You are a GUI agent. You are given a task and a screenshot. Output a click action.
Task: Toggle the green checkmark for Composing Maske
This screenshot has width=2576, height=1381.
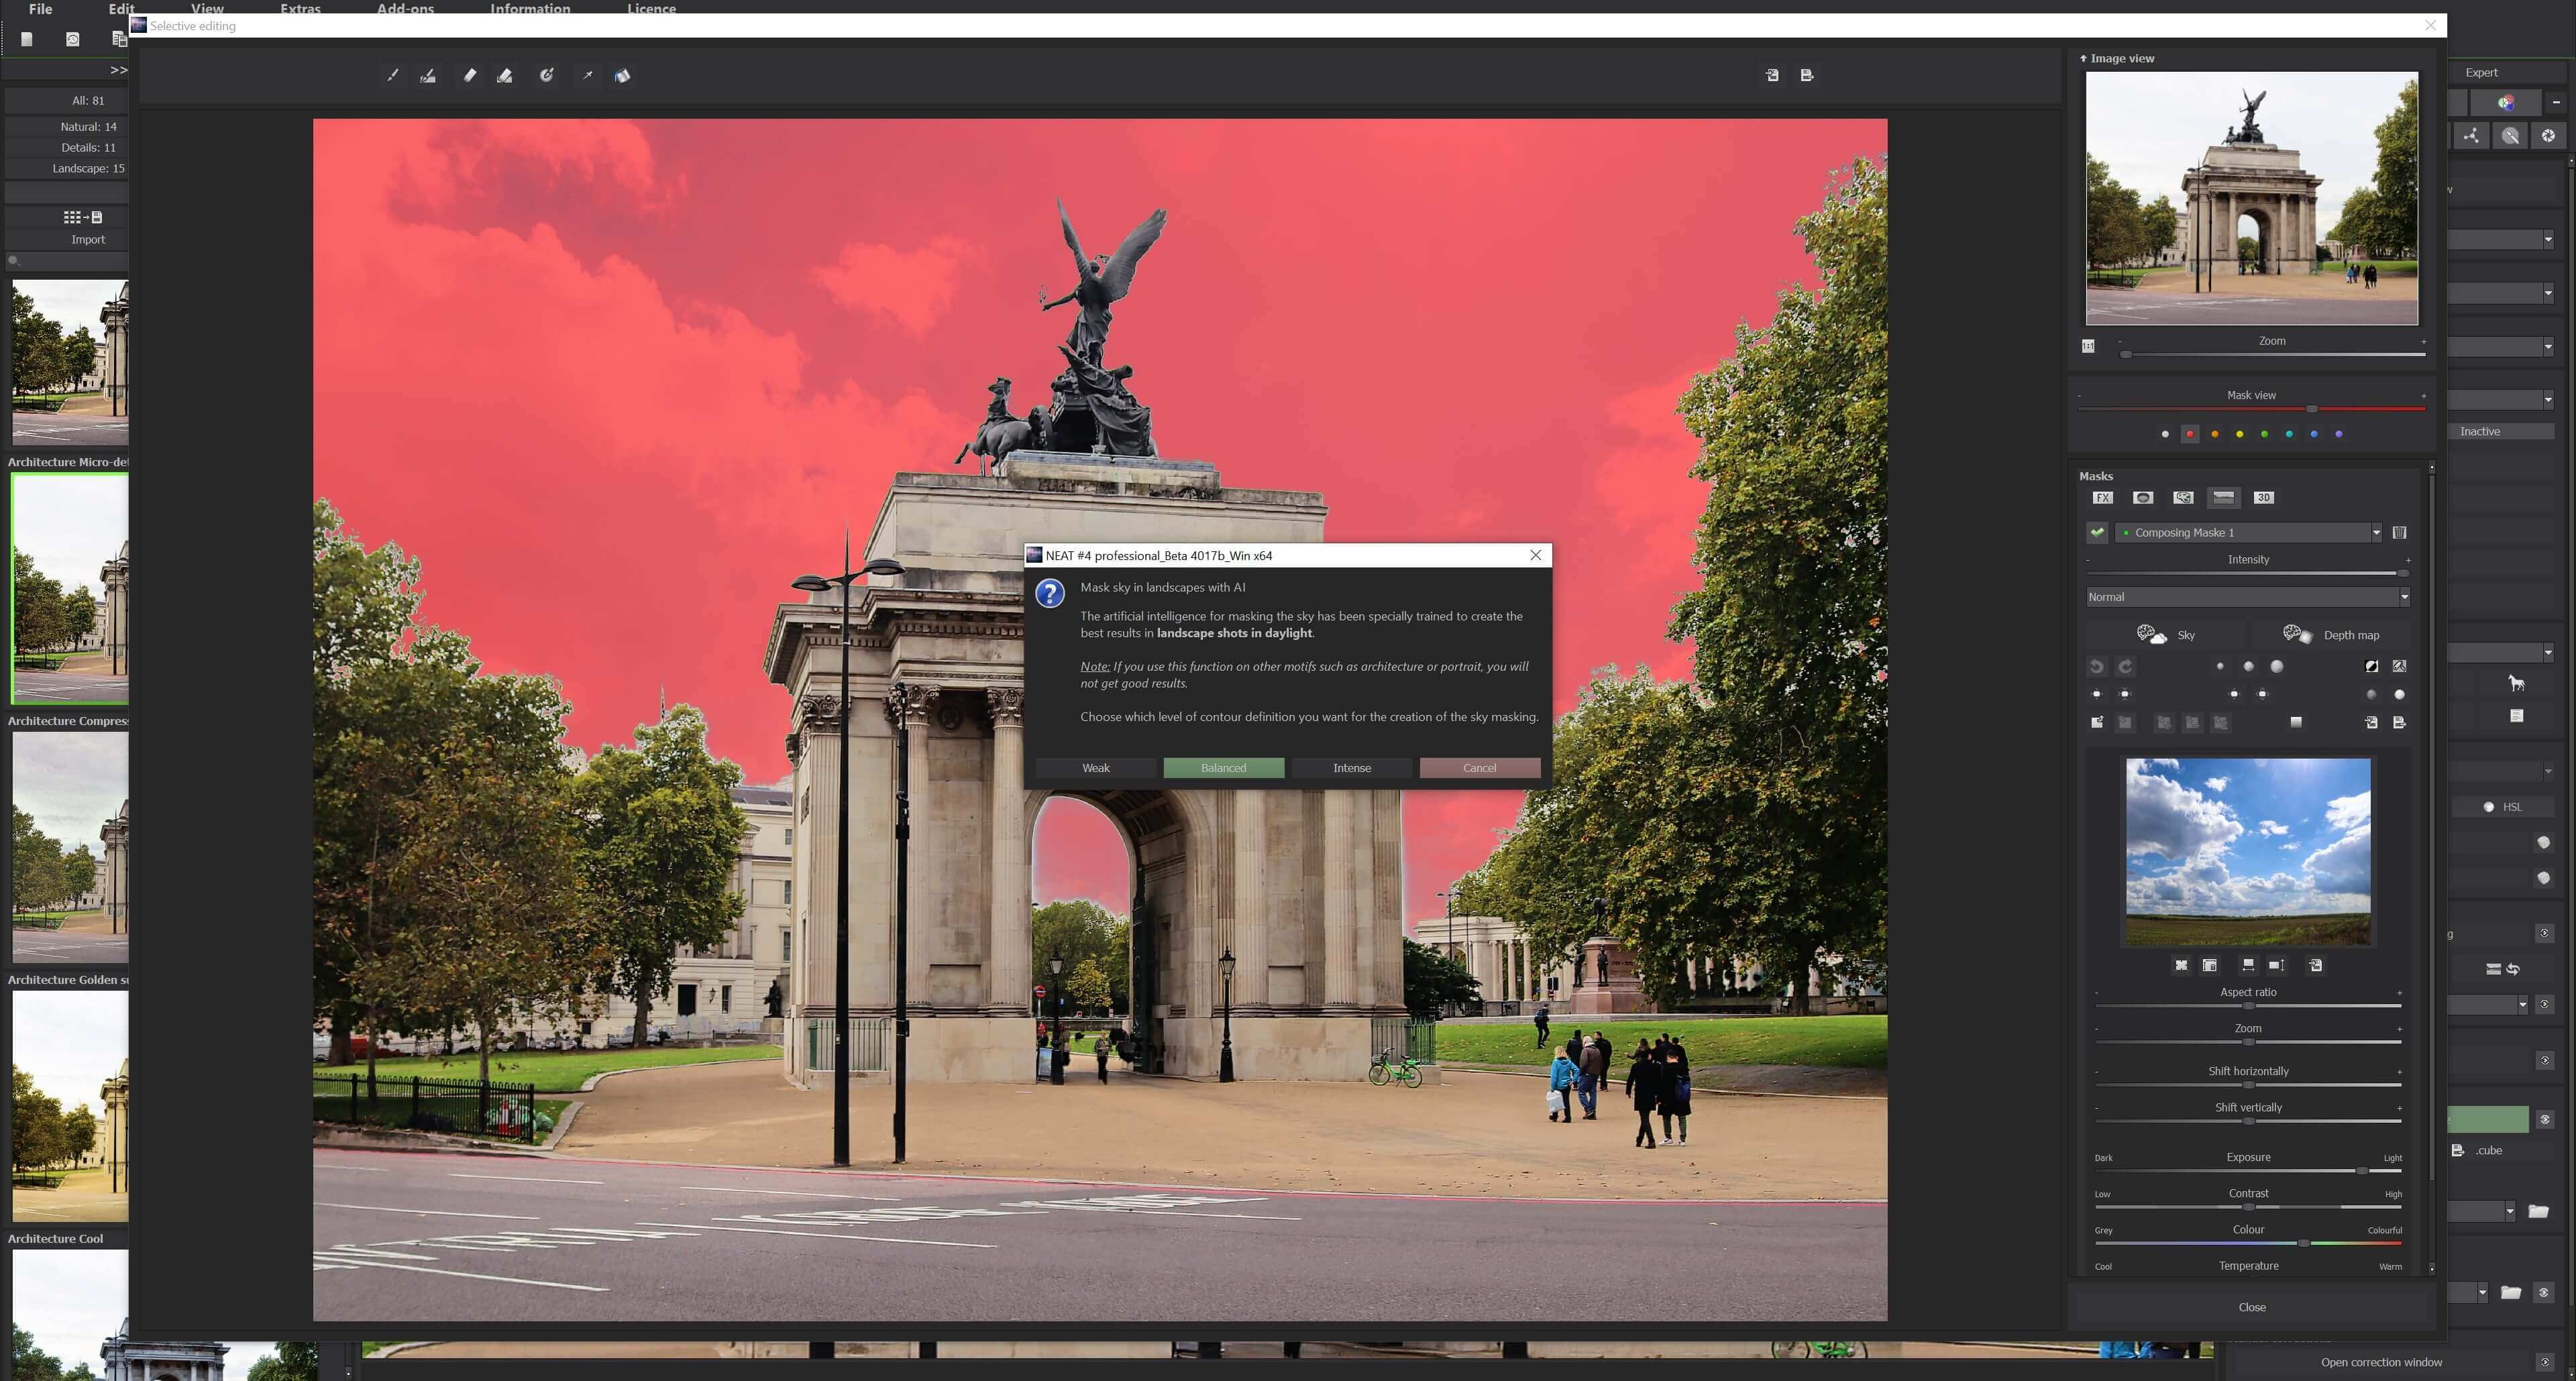[x=2097, y=532]
